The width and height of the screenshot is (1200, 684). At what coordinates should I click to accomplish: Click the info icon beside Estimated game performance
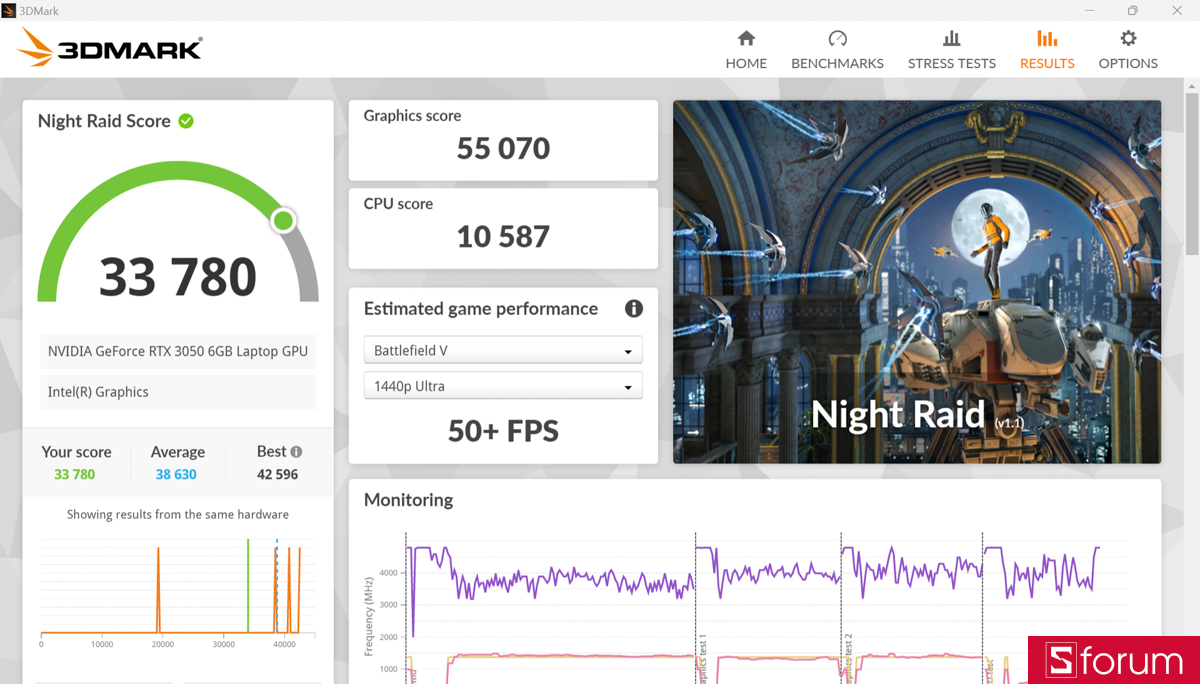pos(633,309)
